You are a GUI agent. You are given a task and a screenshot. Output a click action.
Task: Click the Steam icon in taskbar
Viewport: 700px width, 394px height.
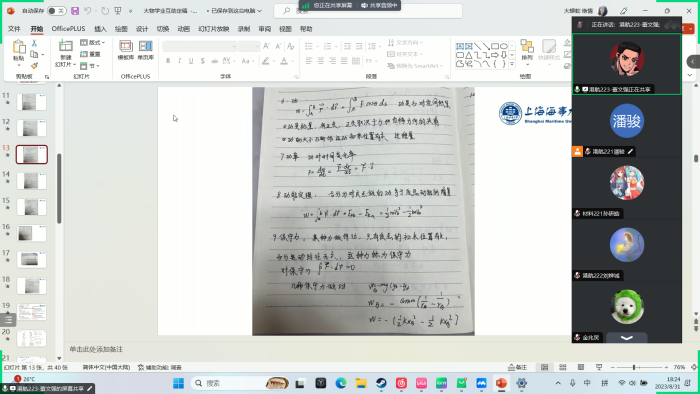pos(381,383)
